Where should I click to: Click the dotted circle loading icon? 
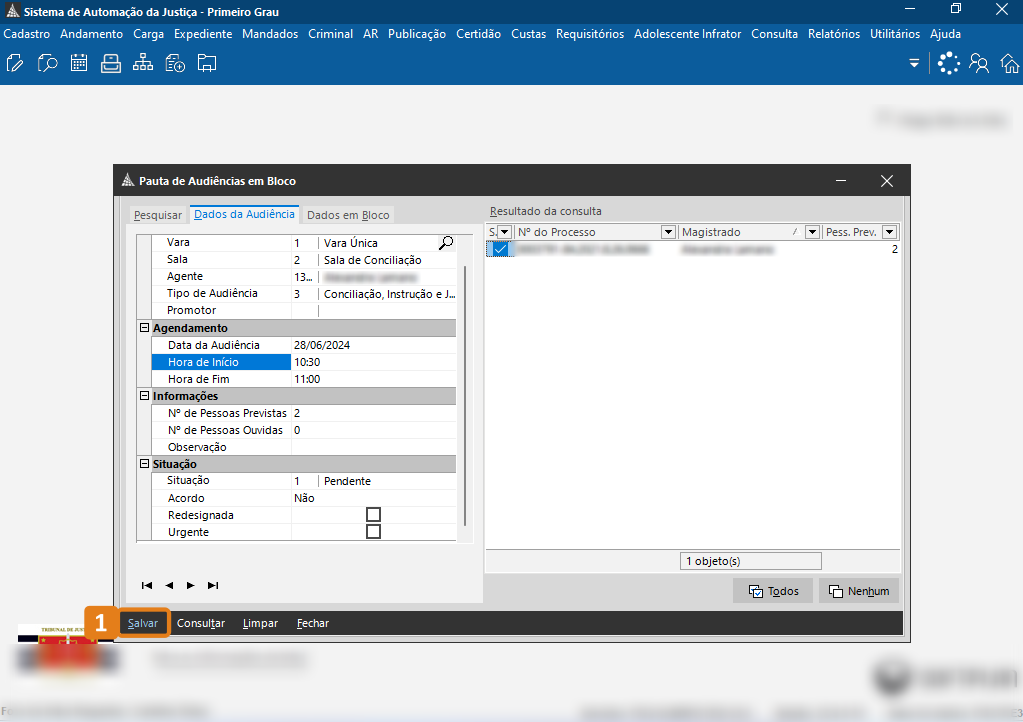point(949,63)
